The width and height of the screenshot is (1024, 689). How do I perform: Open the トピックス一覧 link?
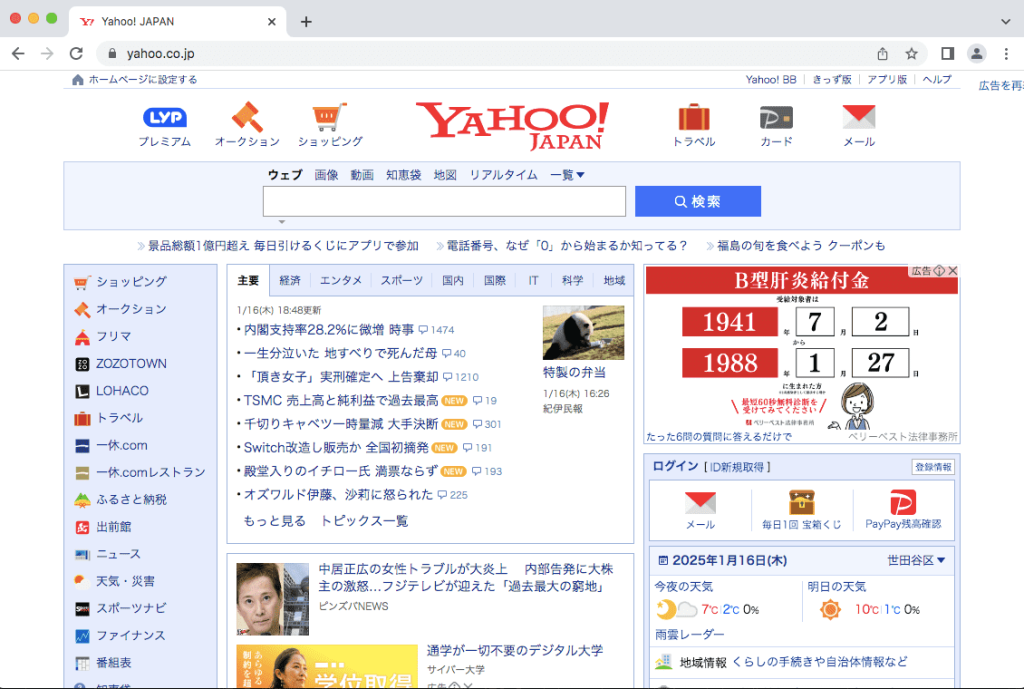(x=364, y=521)
